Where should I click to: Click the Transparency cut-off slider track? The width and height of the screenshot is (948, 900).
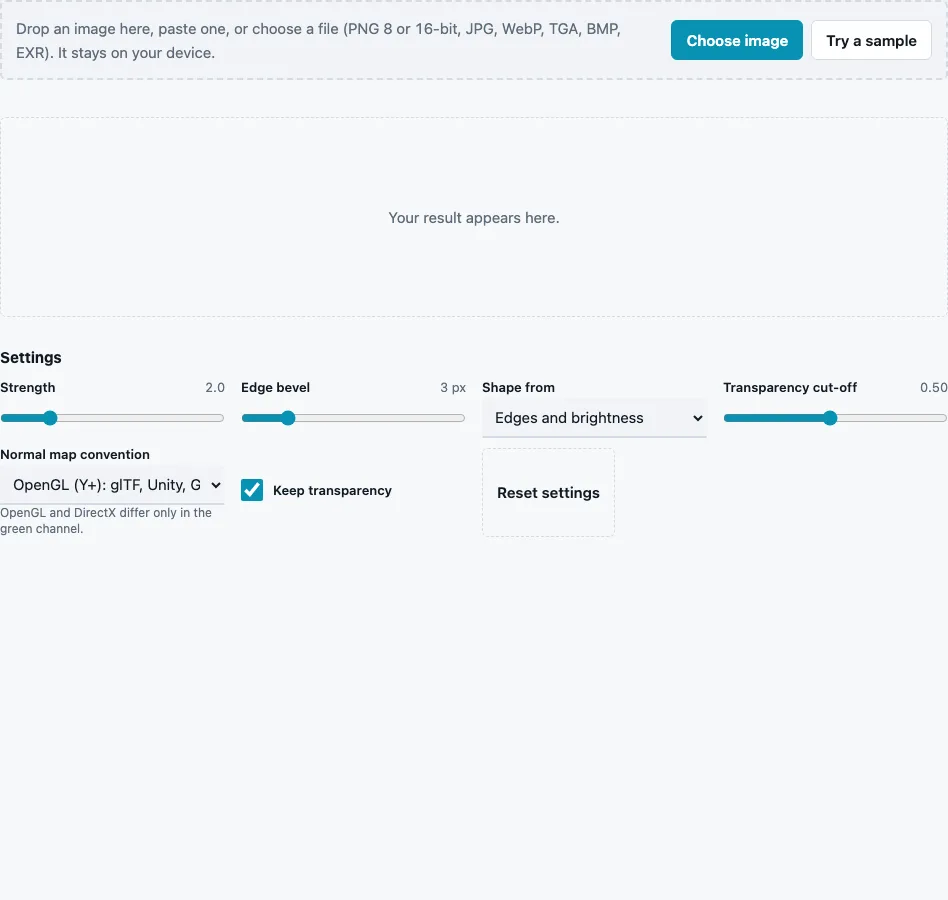pyautogui.click(x=835, y=418)
